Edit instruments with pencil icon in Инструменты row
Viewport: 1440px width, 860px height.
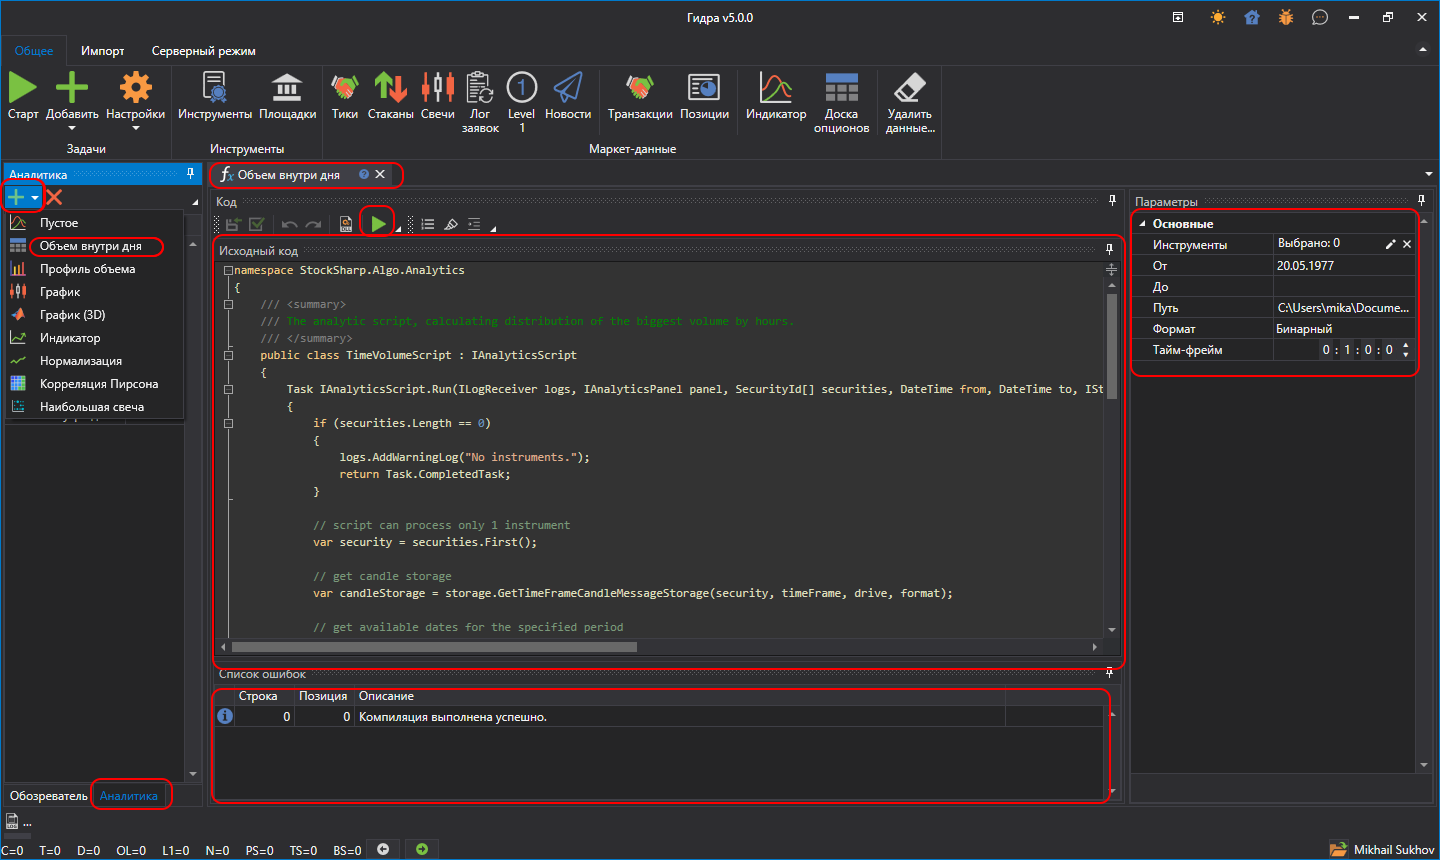1390,244
